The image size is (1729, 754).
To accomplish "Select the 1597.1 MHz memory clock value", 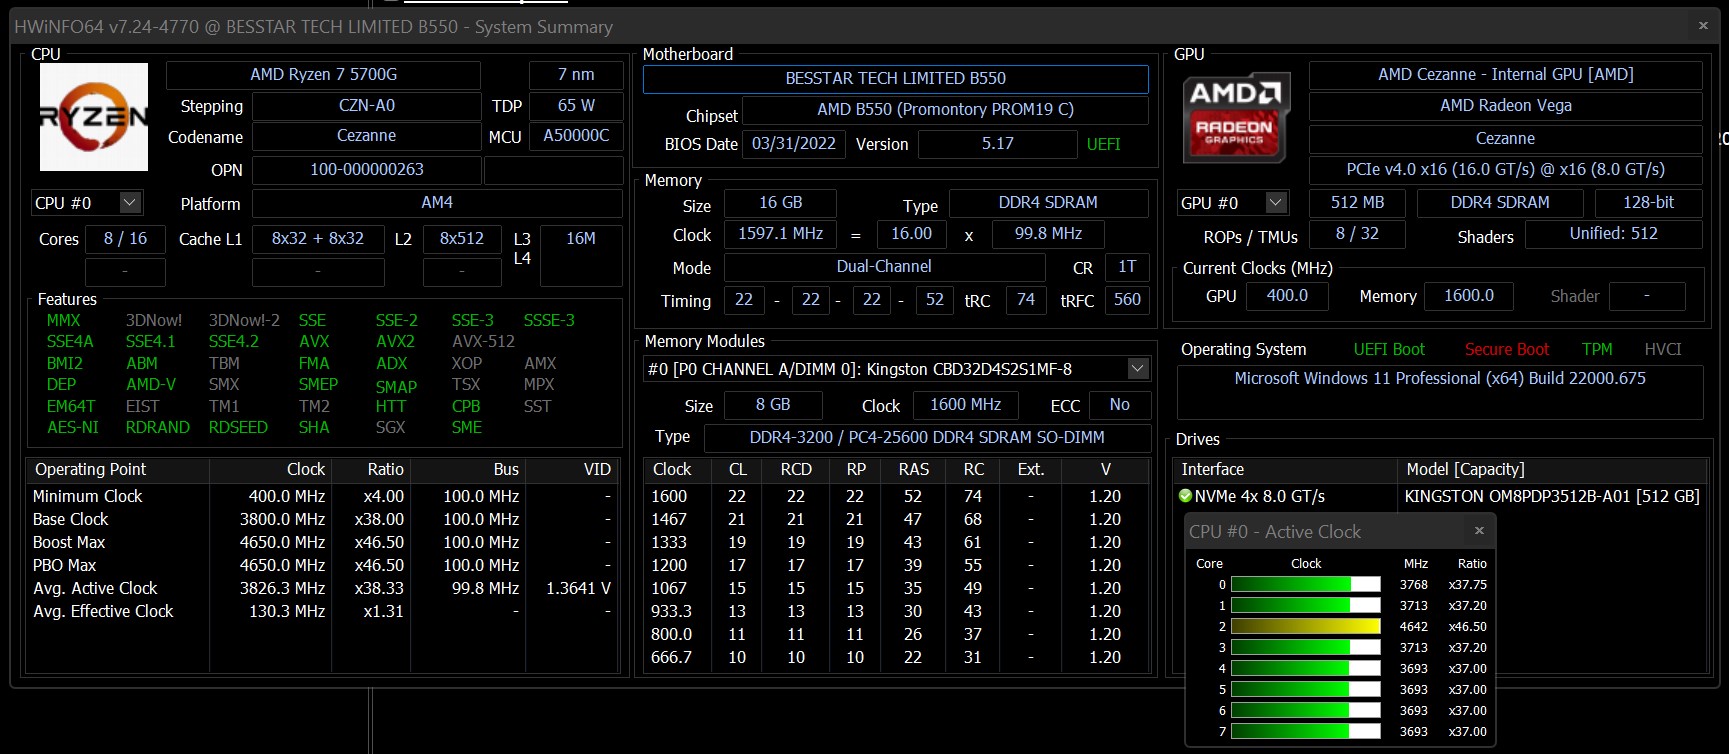I will (781, 234).
